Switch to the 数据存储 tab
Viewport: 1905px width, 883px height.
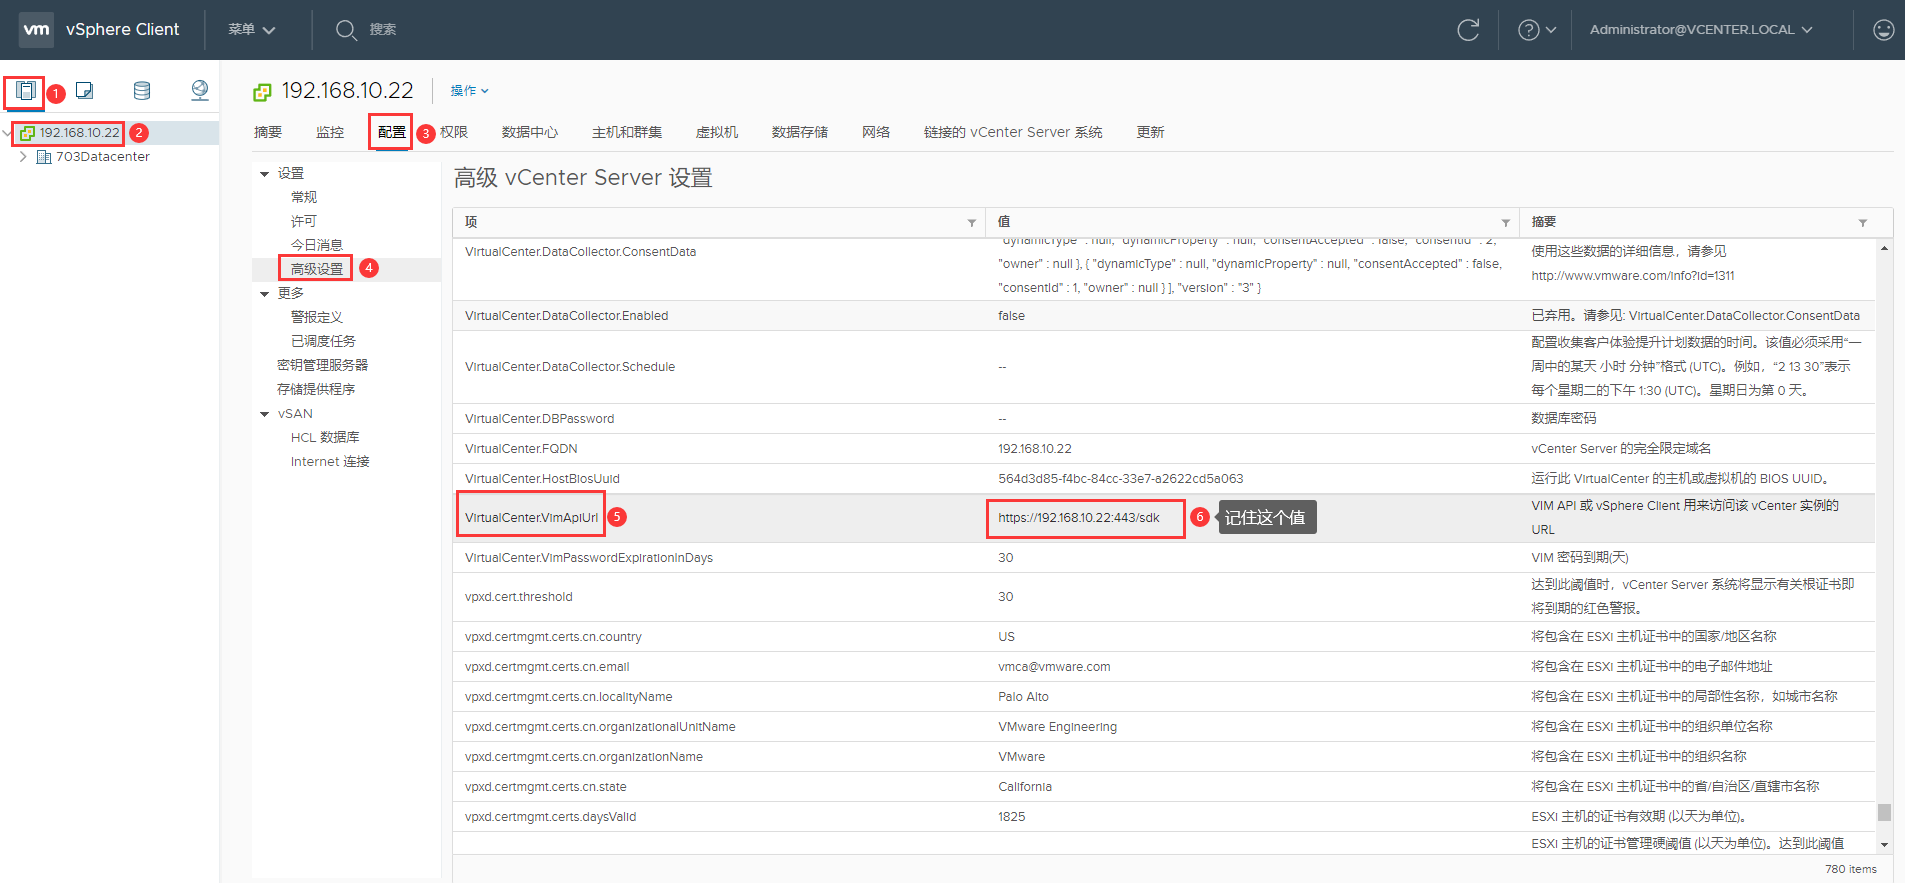tap(800, 132)
